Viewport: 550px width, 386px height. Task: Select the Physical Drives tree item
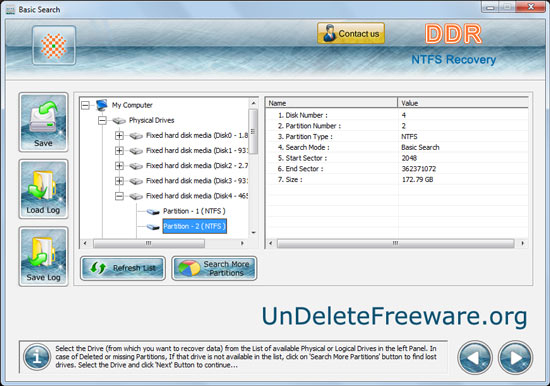click(152, 120)
